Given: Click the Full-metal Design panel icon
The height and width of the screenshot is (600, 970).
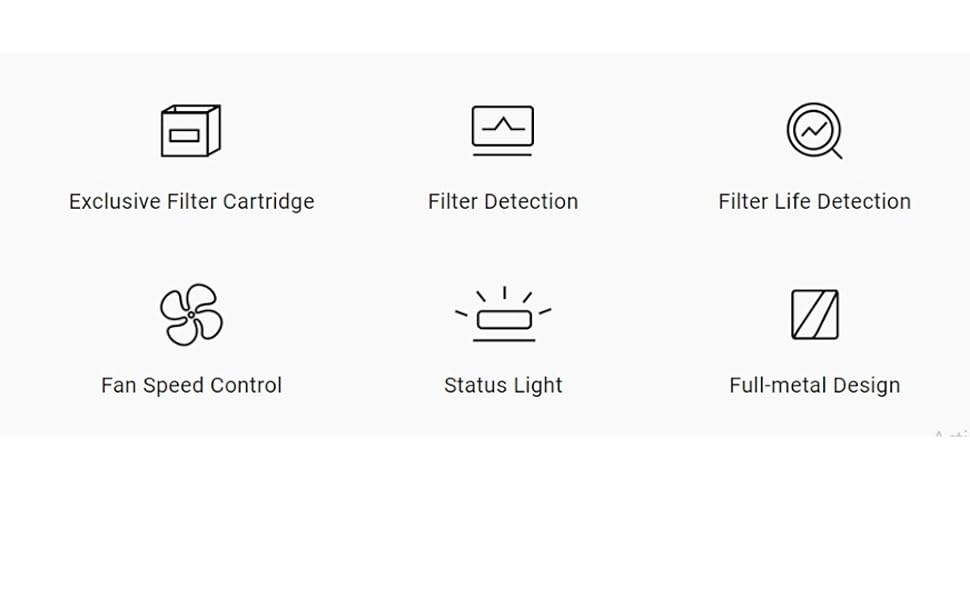Looking at the screenshot, I should 815,315.
